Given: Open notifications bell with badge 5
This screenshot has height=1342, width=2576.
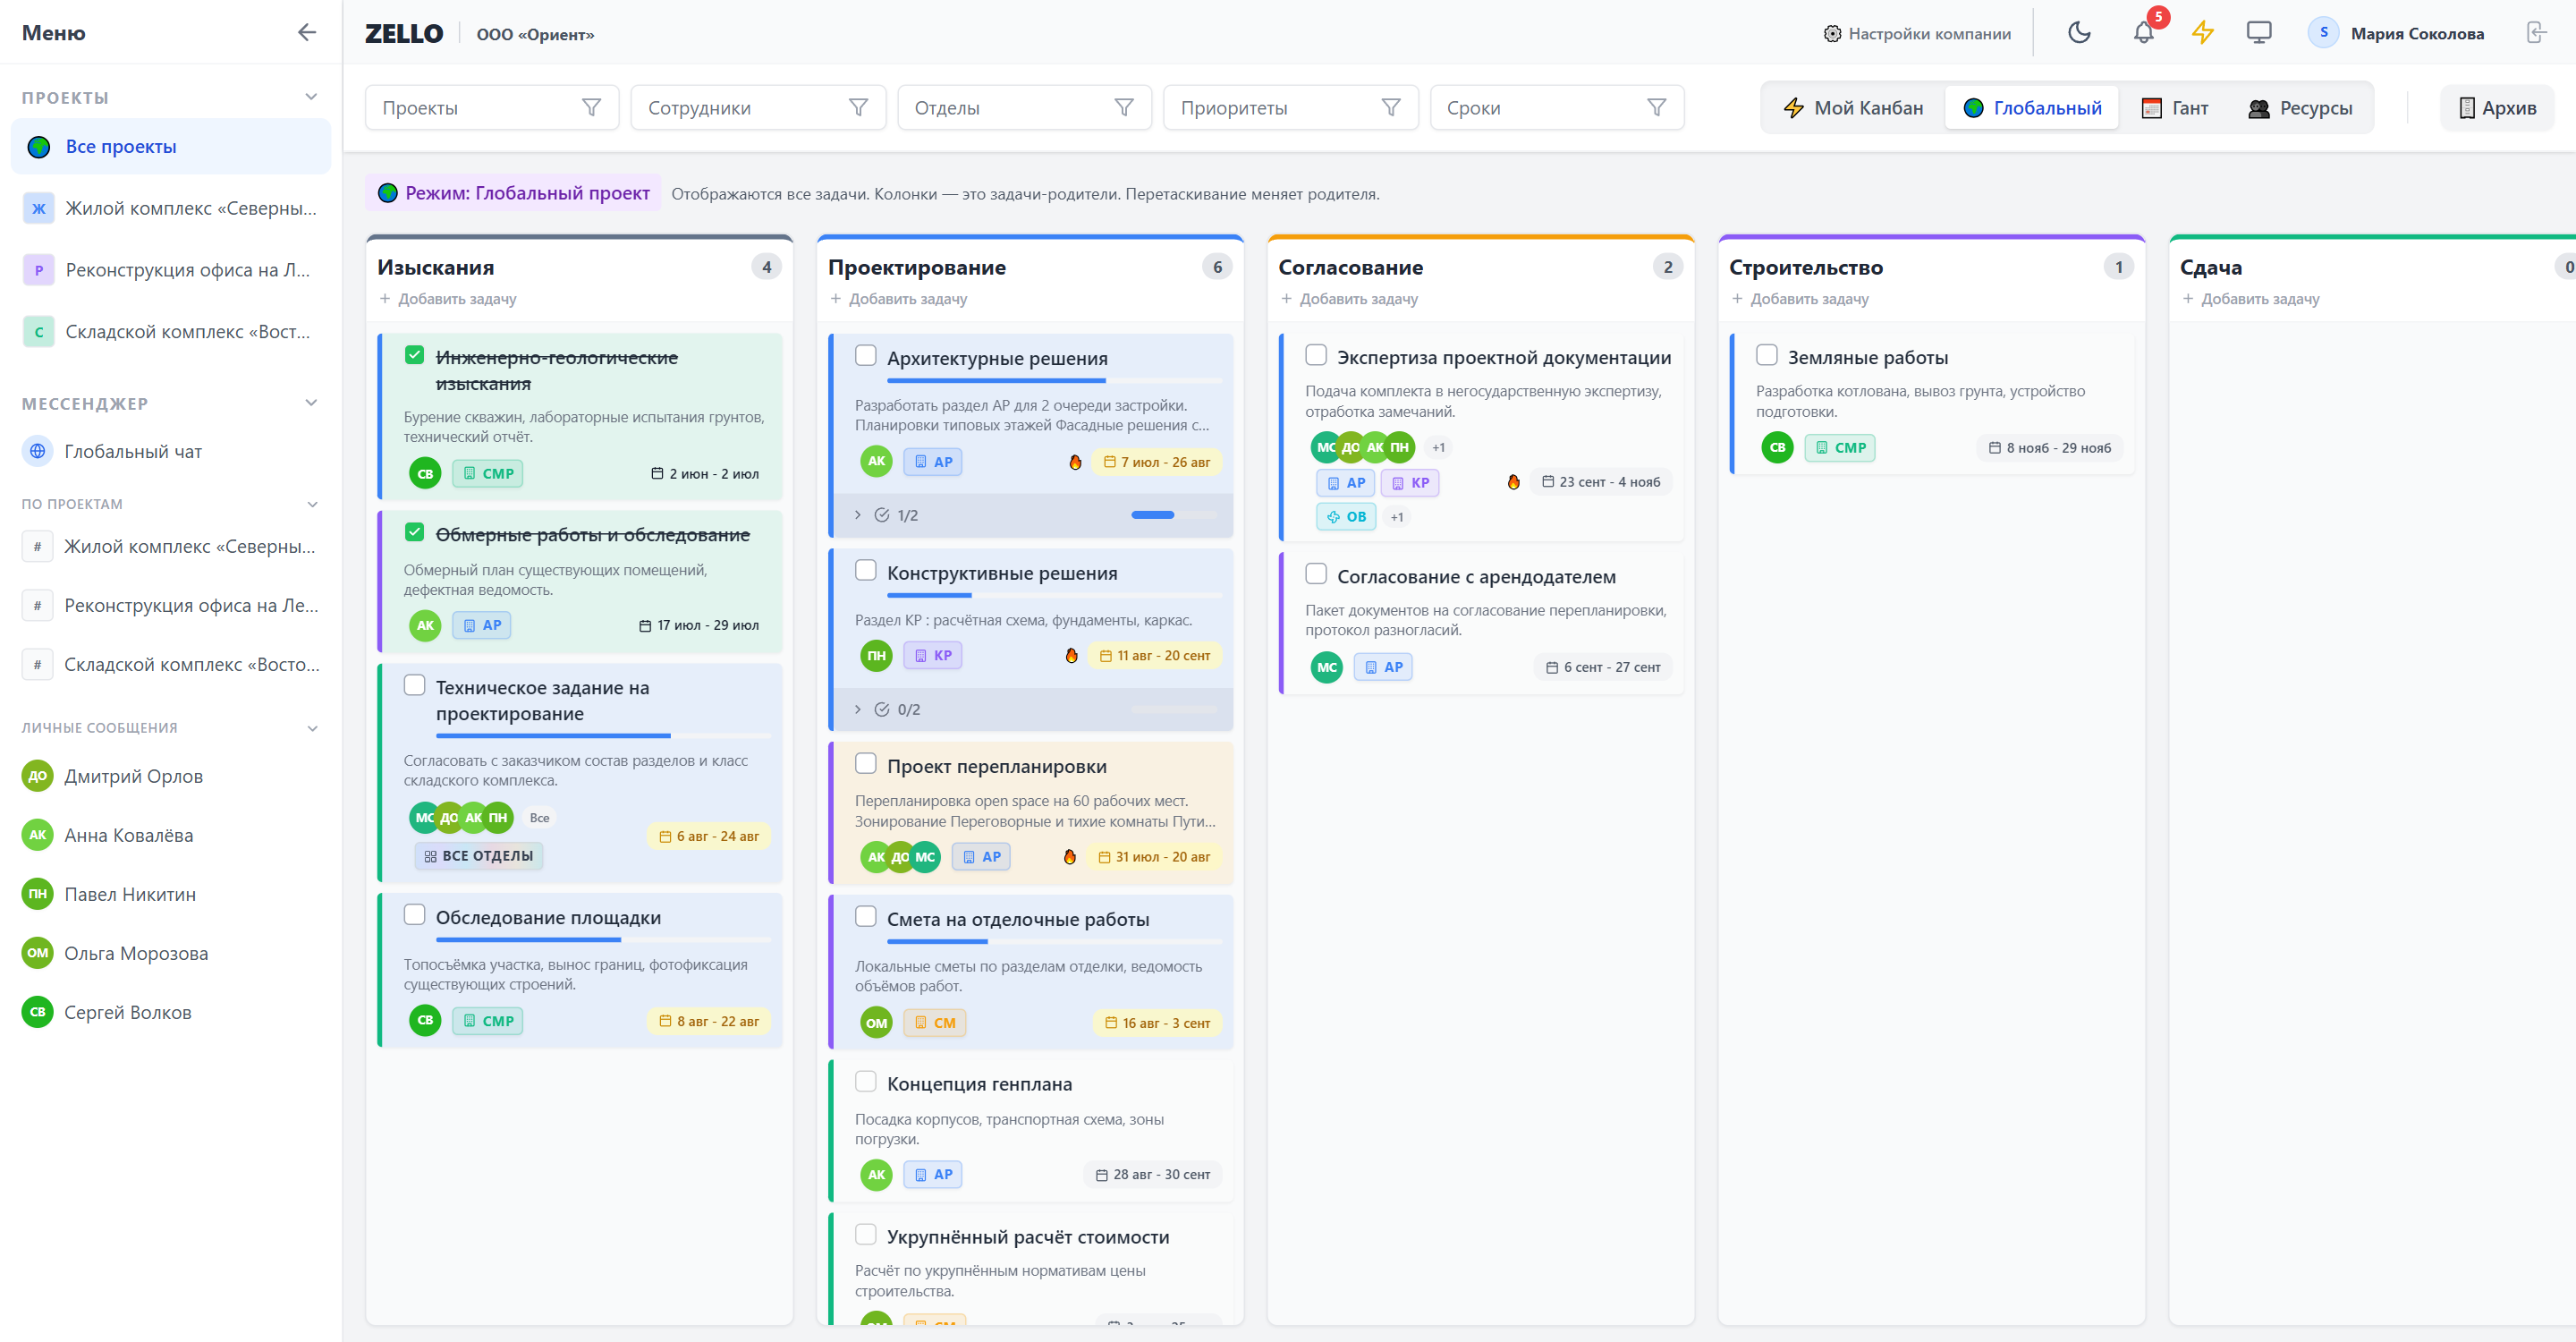Looking at the screenshot, I should (x=2143, y=33).
